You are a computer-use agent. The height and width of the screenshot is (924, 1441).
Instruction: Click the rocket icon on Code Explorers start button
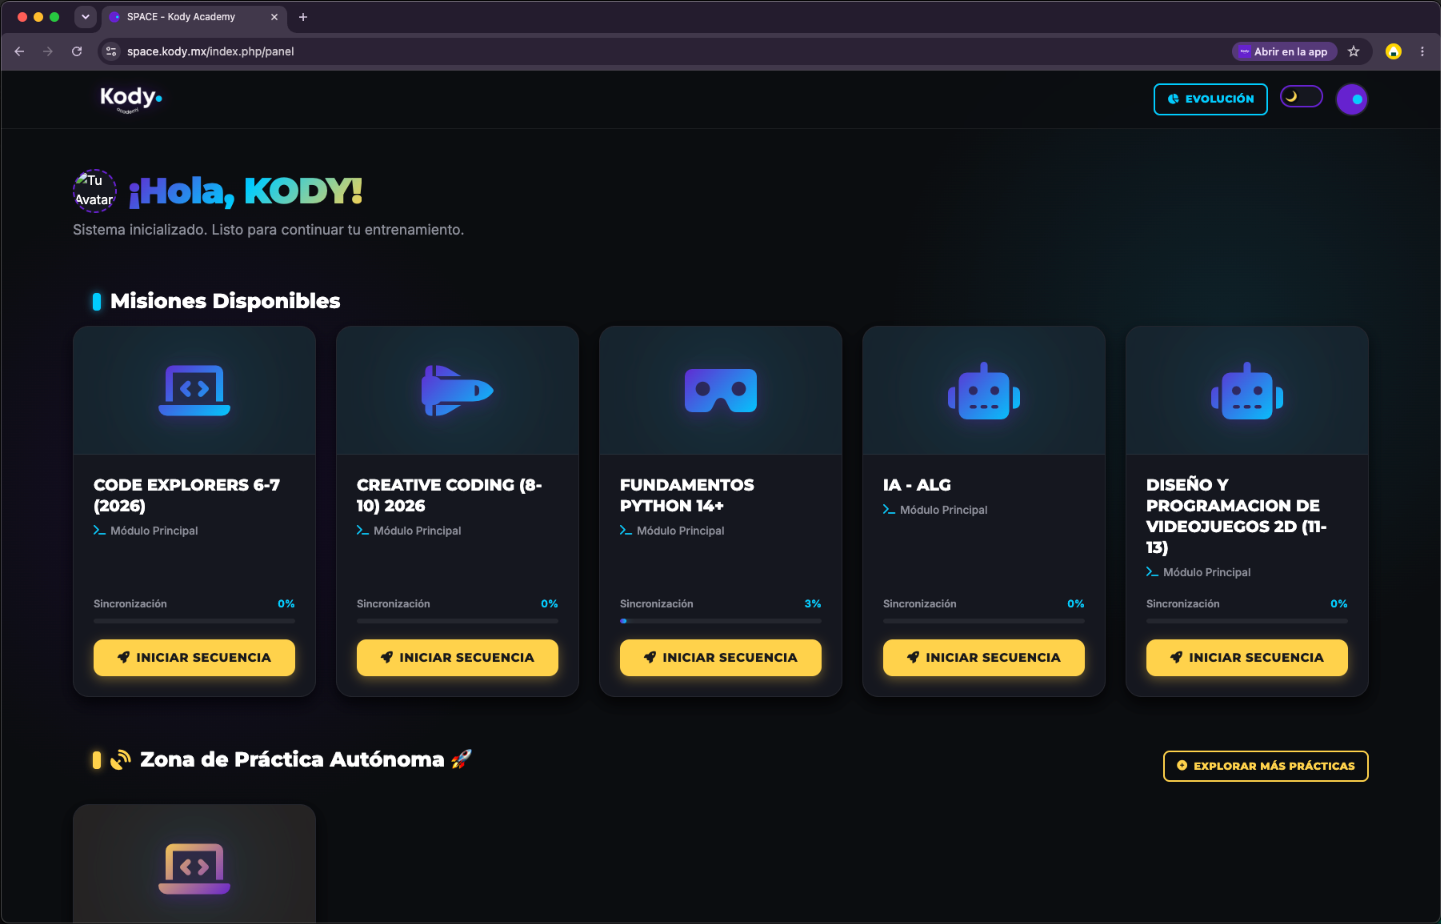click(x=124, y=657)
